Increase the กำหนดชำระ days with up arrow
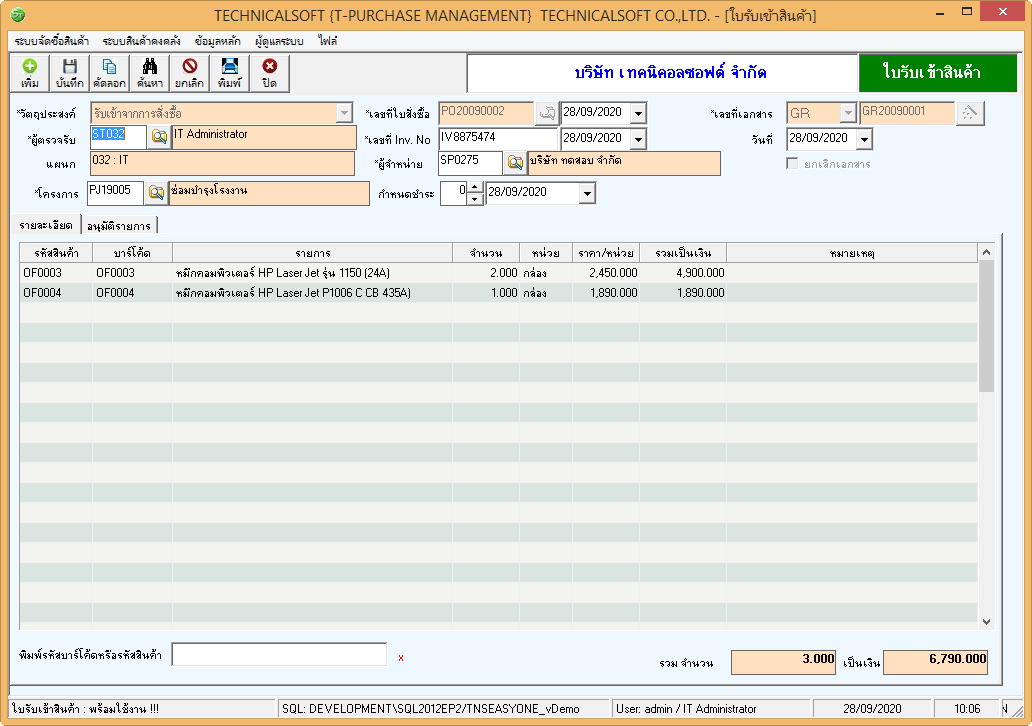The image size is (1032, 726). [475, 187]
